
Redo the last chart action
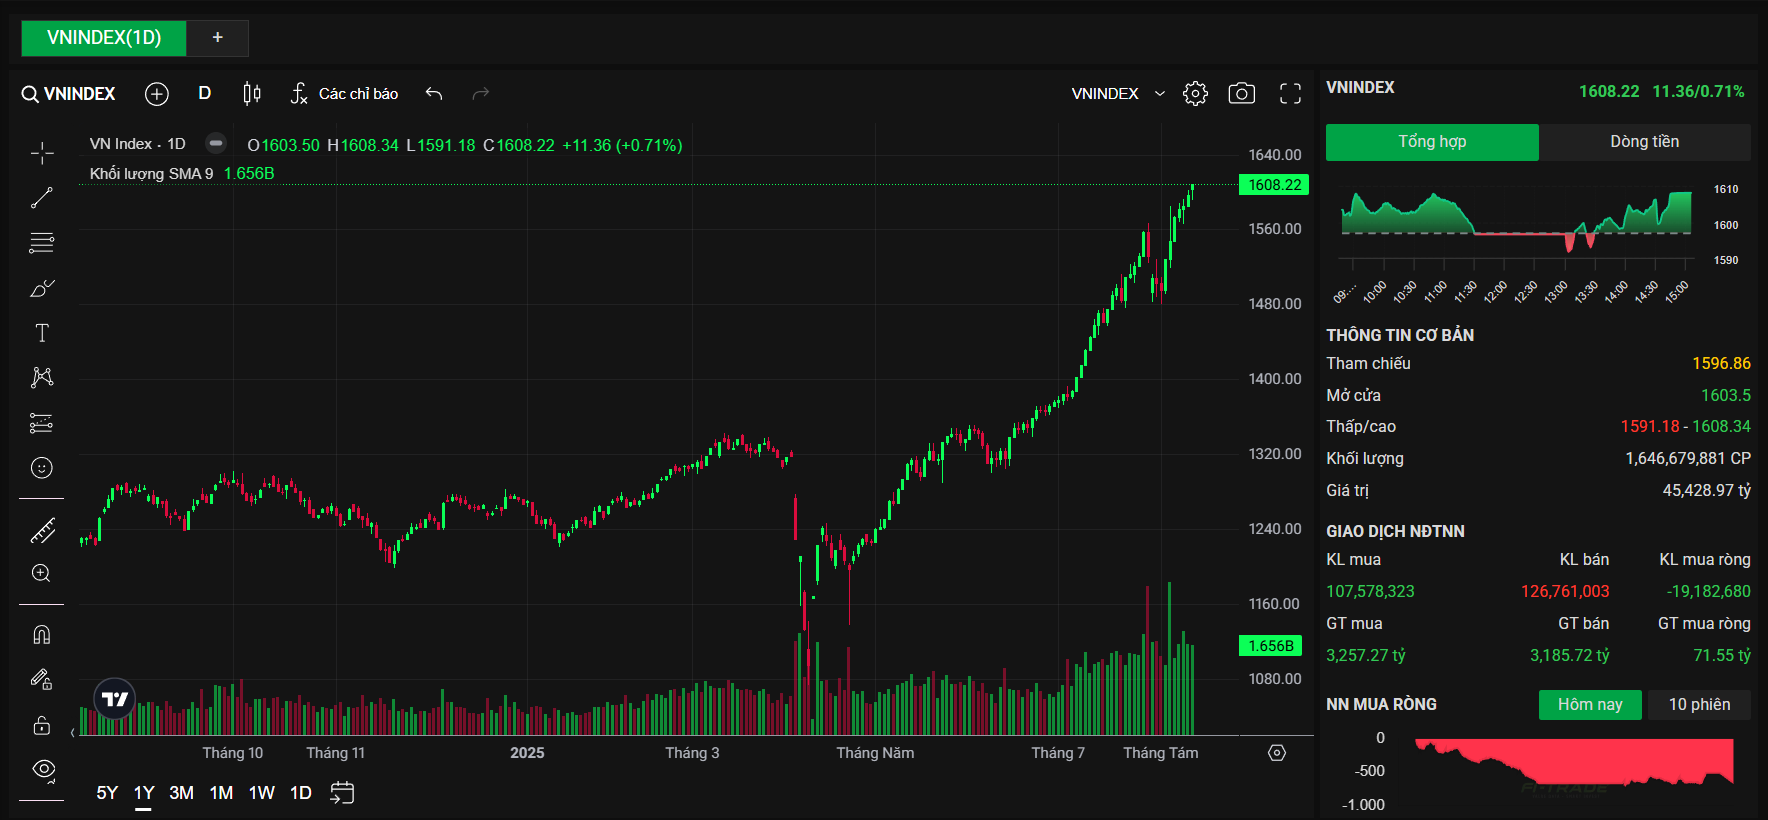pyautogui.click(x=481, y=94)
